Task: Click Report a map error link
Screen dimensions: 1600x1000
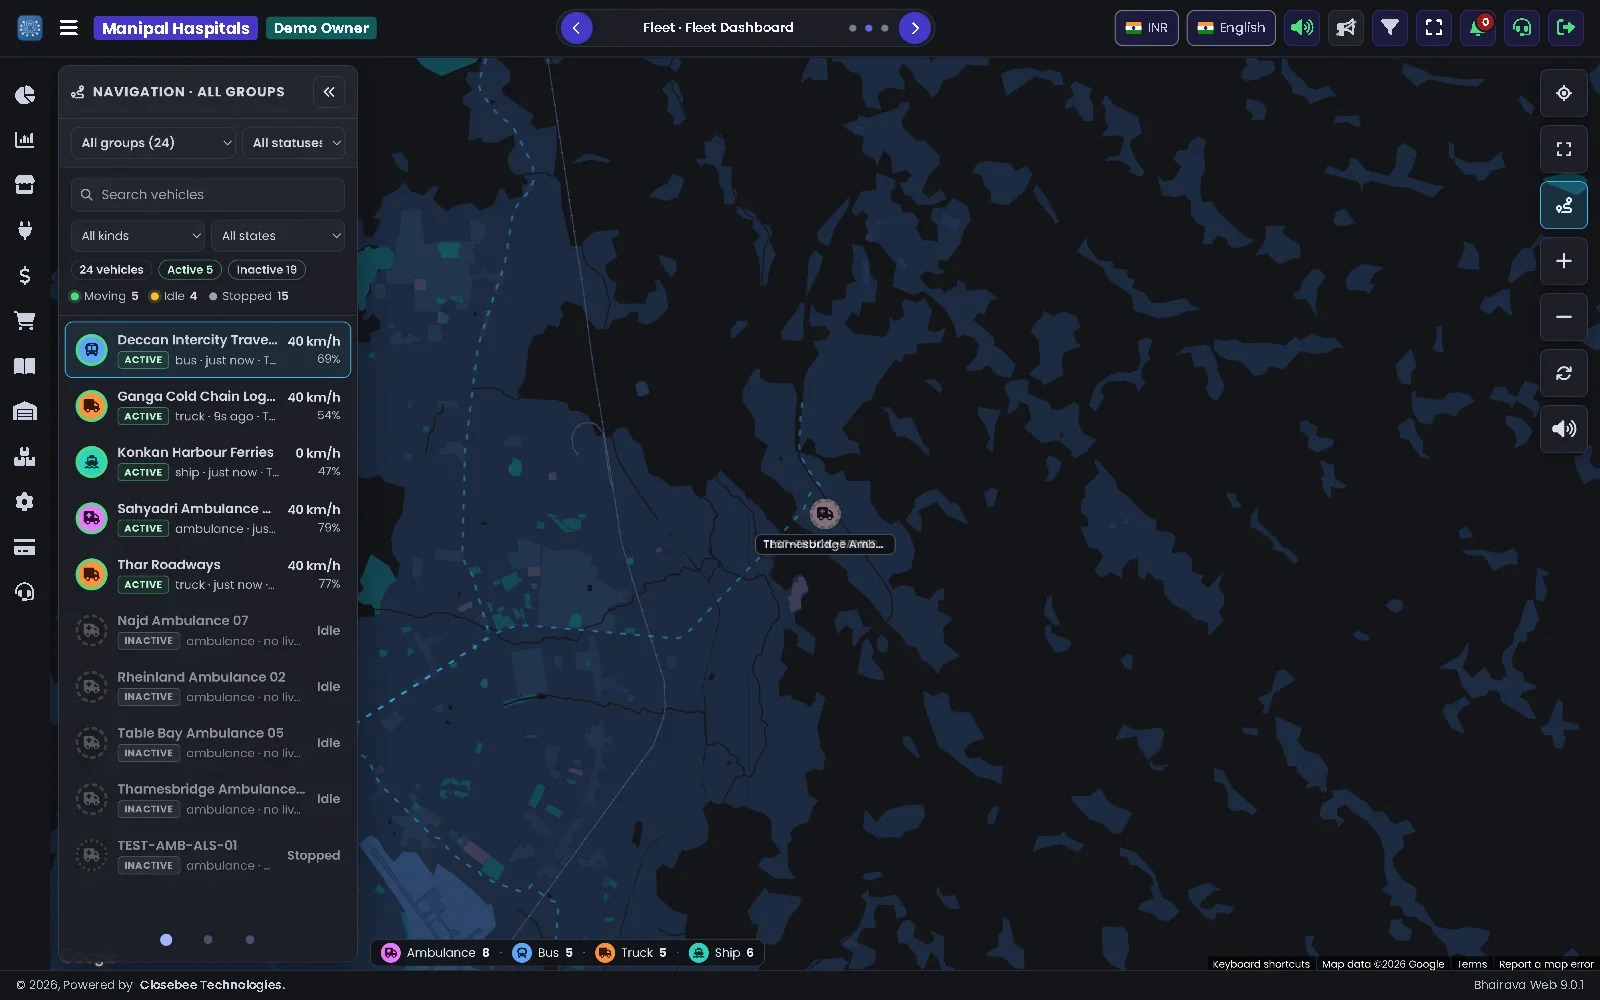Action: tap(1546, 965)
